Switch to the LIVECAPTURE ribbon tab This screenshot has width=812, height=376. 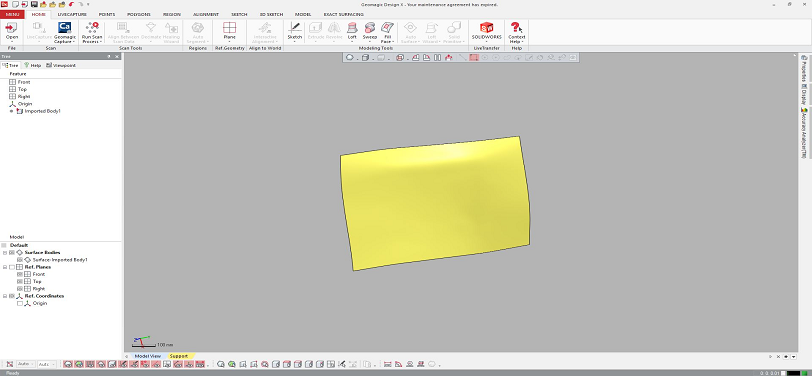(72, 15)
